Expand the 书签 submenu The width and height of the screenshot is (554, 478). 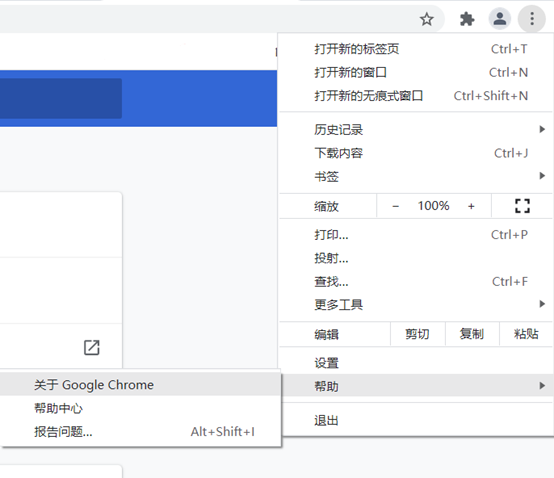click(x=415, y=176)
